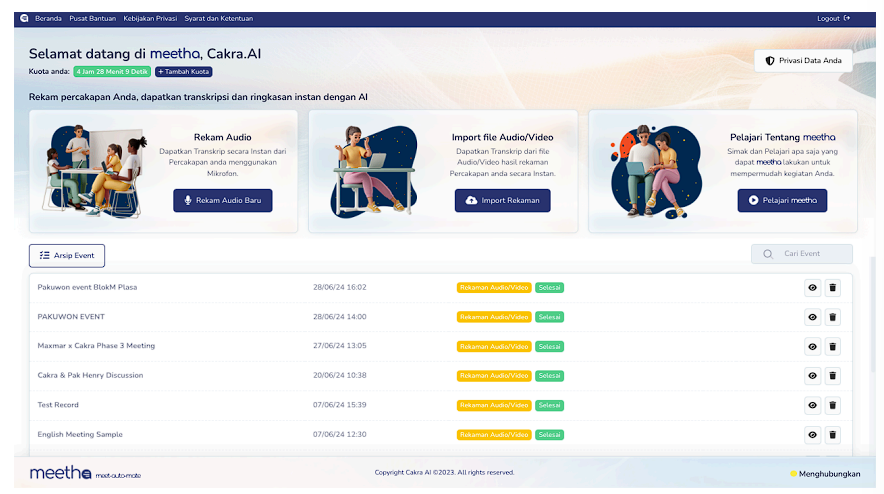Click Rekaman Audio/Video tag on Maxmar row

494,346
